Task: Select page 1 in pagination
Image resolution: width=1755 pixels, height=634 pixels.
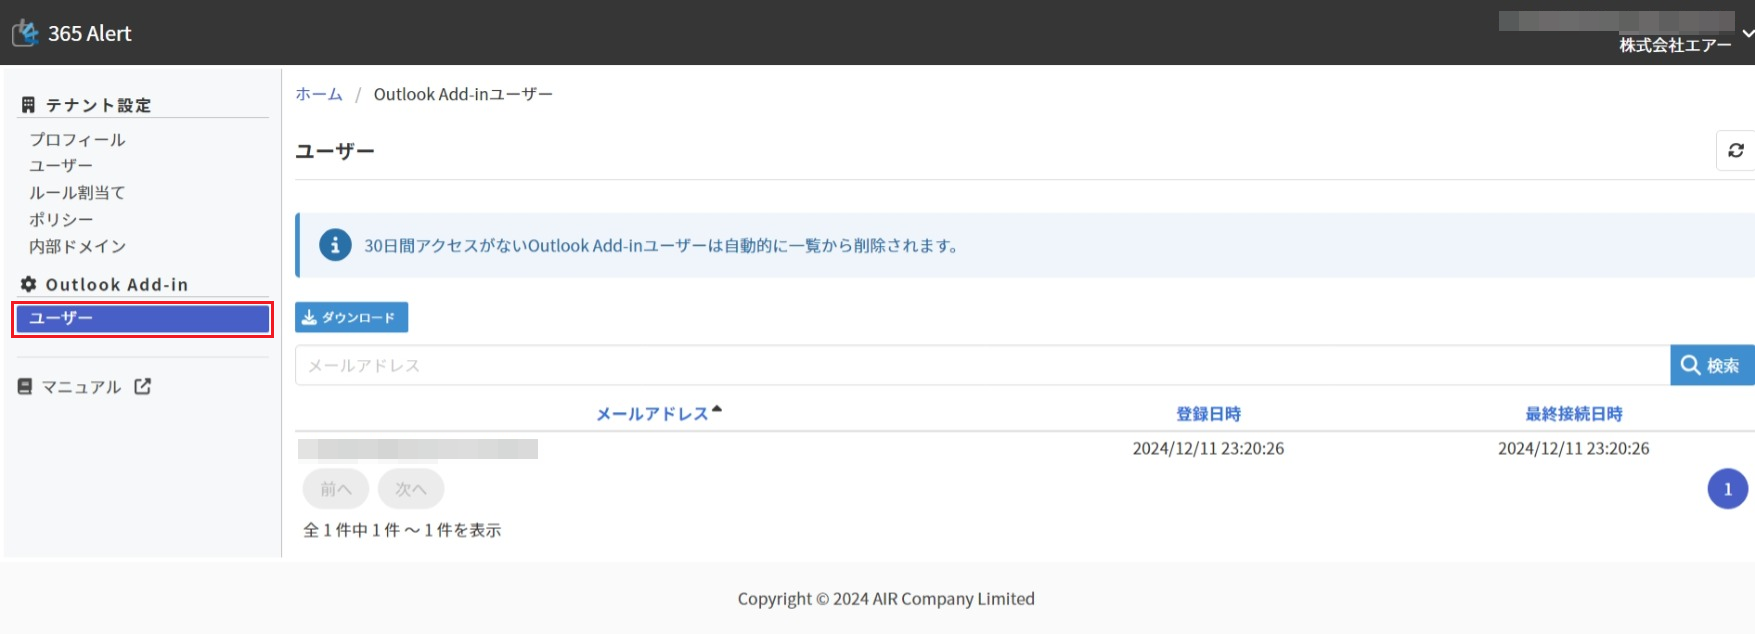Action: [x=1727, y=489]
